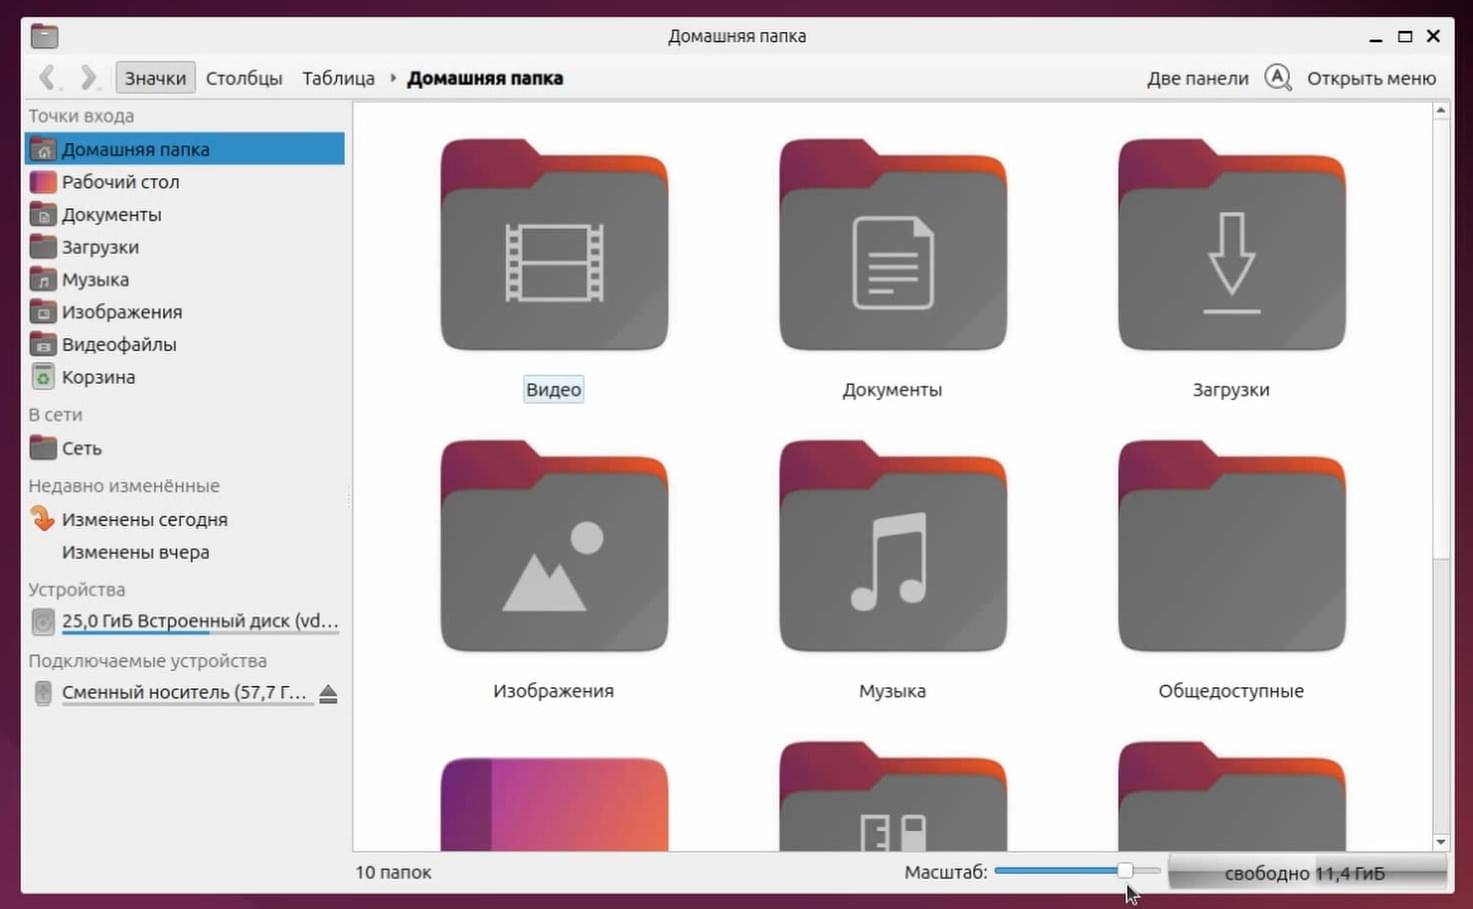Click the scrollbar down arrow

[1441, 842]
